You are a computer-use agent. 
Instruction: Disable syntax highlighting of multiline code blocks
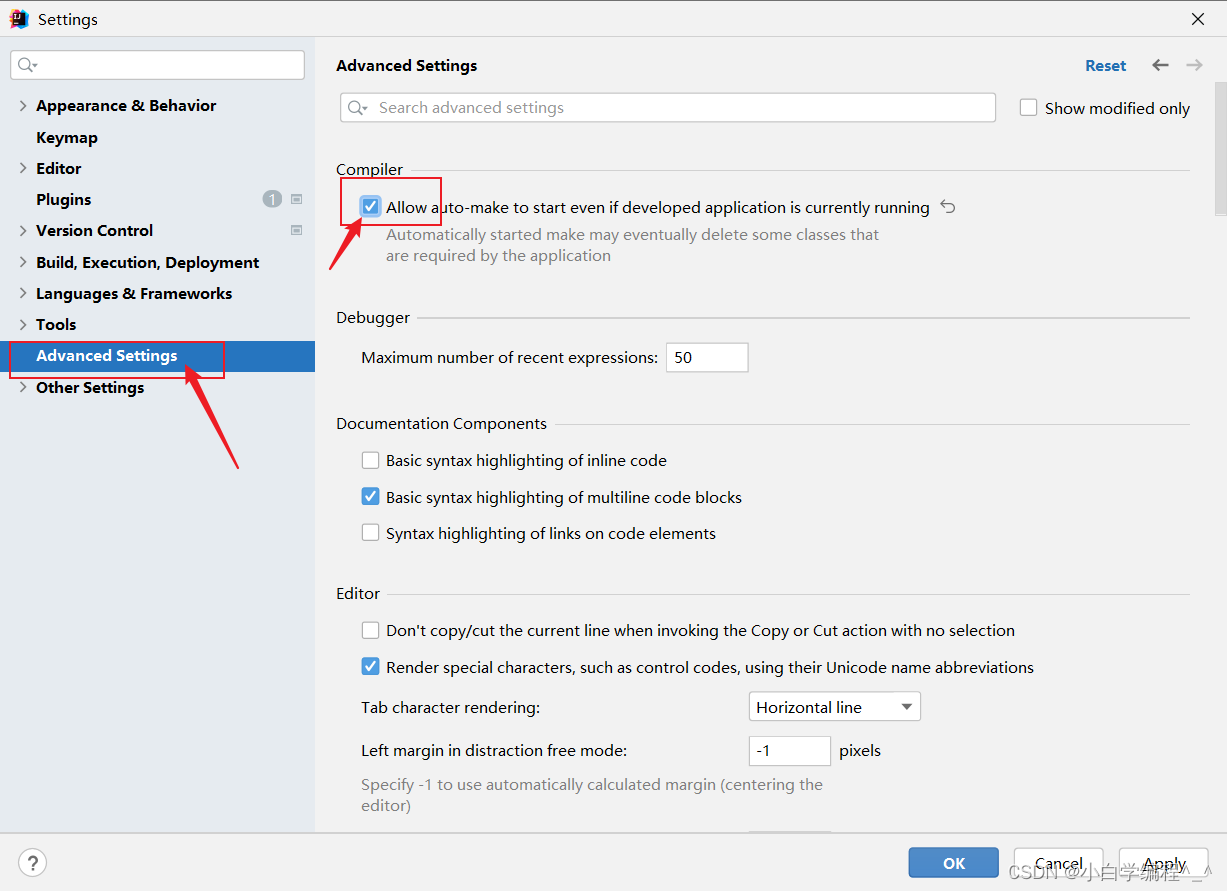pos(371,497)
